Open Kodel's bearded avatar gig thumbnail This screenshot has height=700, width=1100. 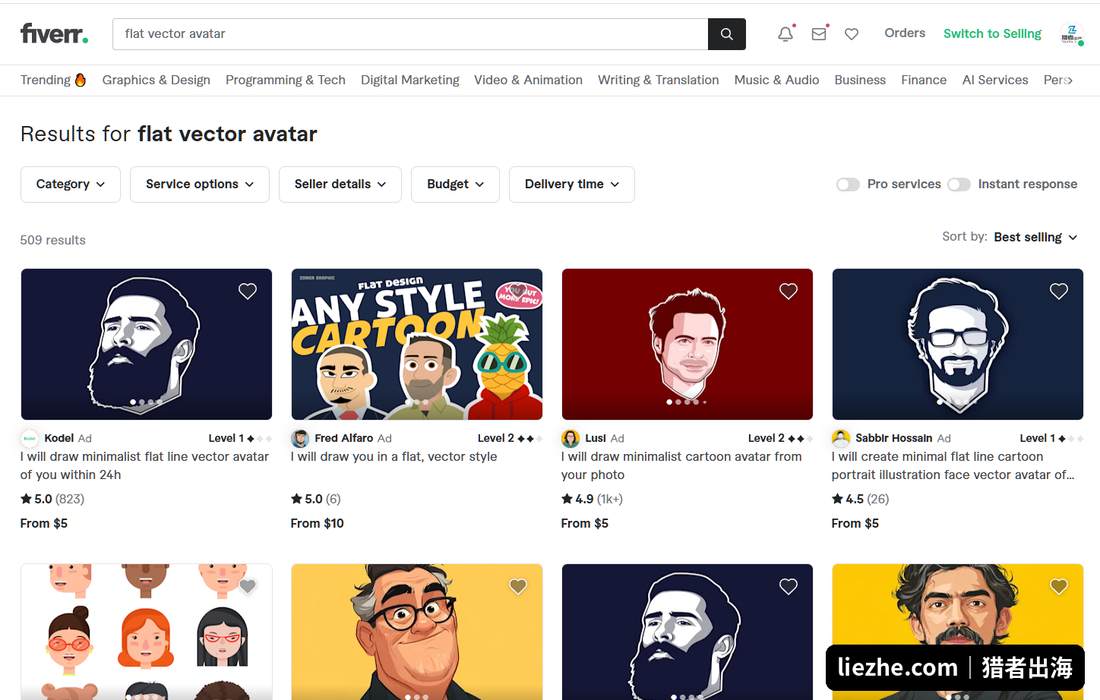tap(147, 344)
